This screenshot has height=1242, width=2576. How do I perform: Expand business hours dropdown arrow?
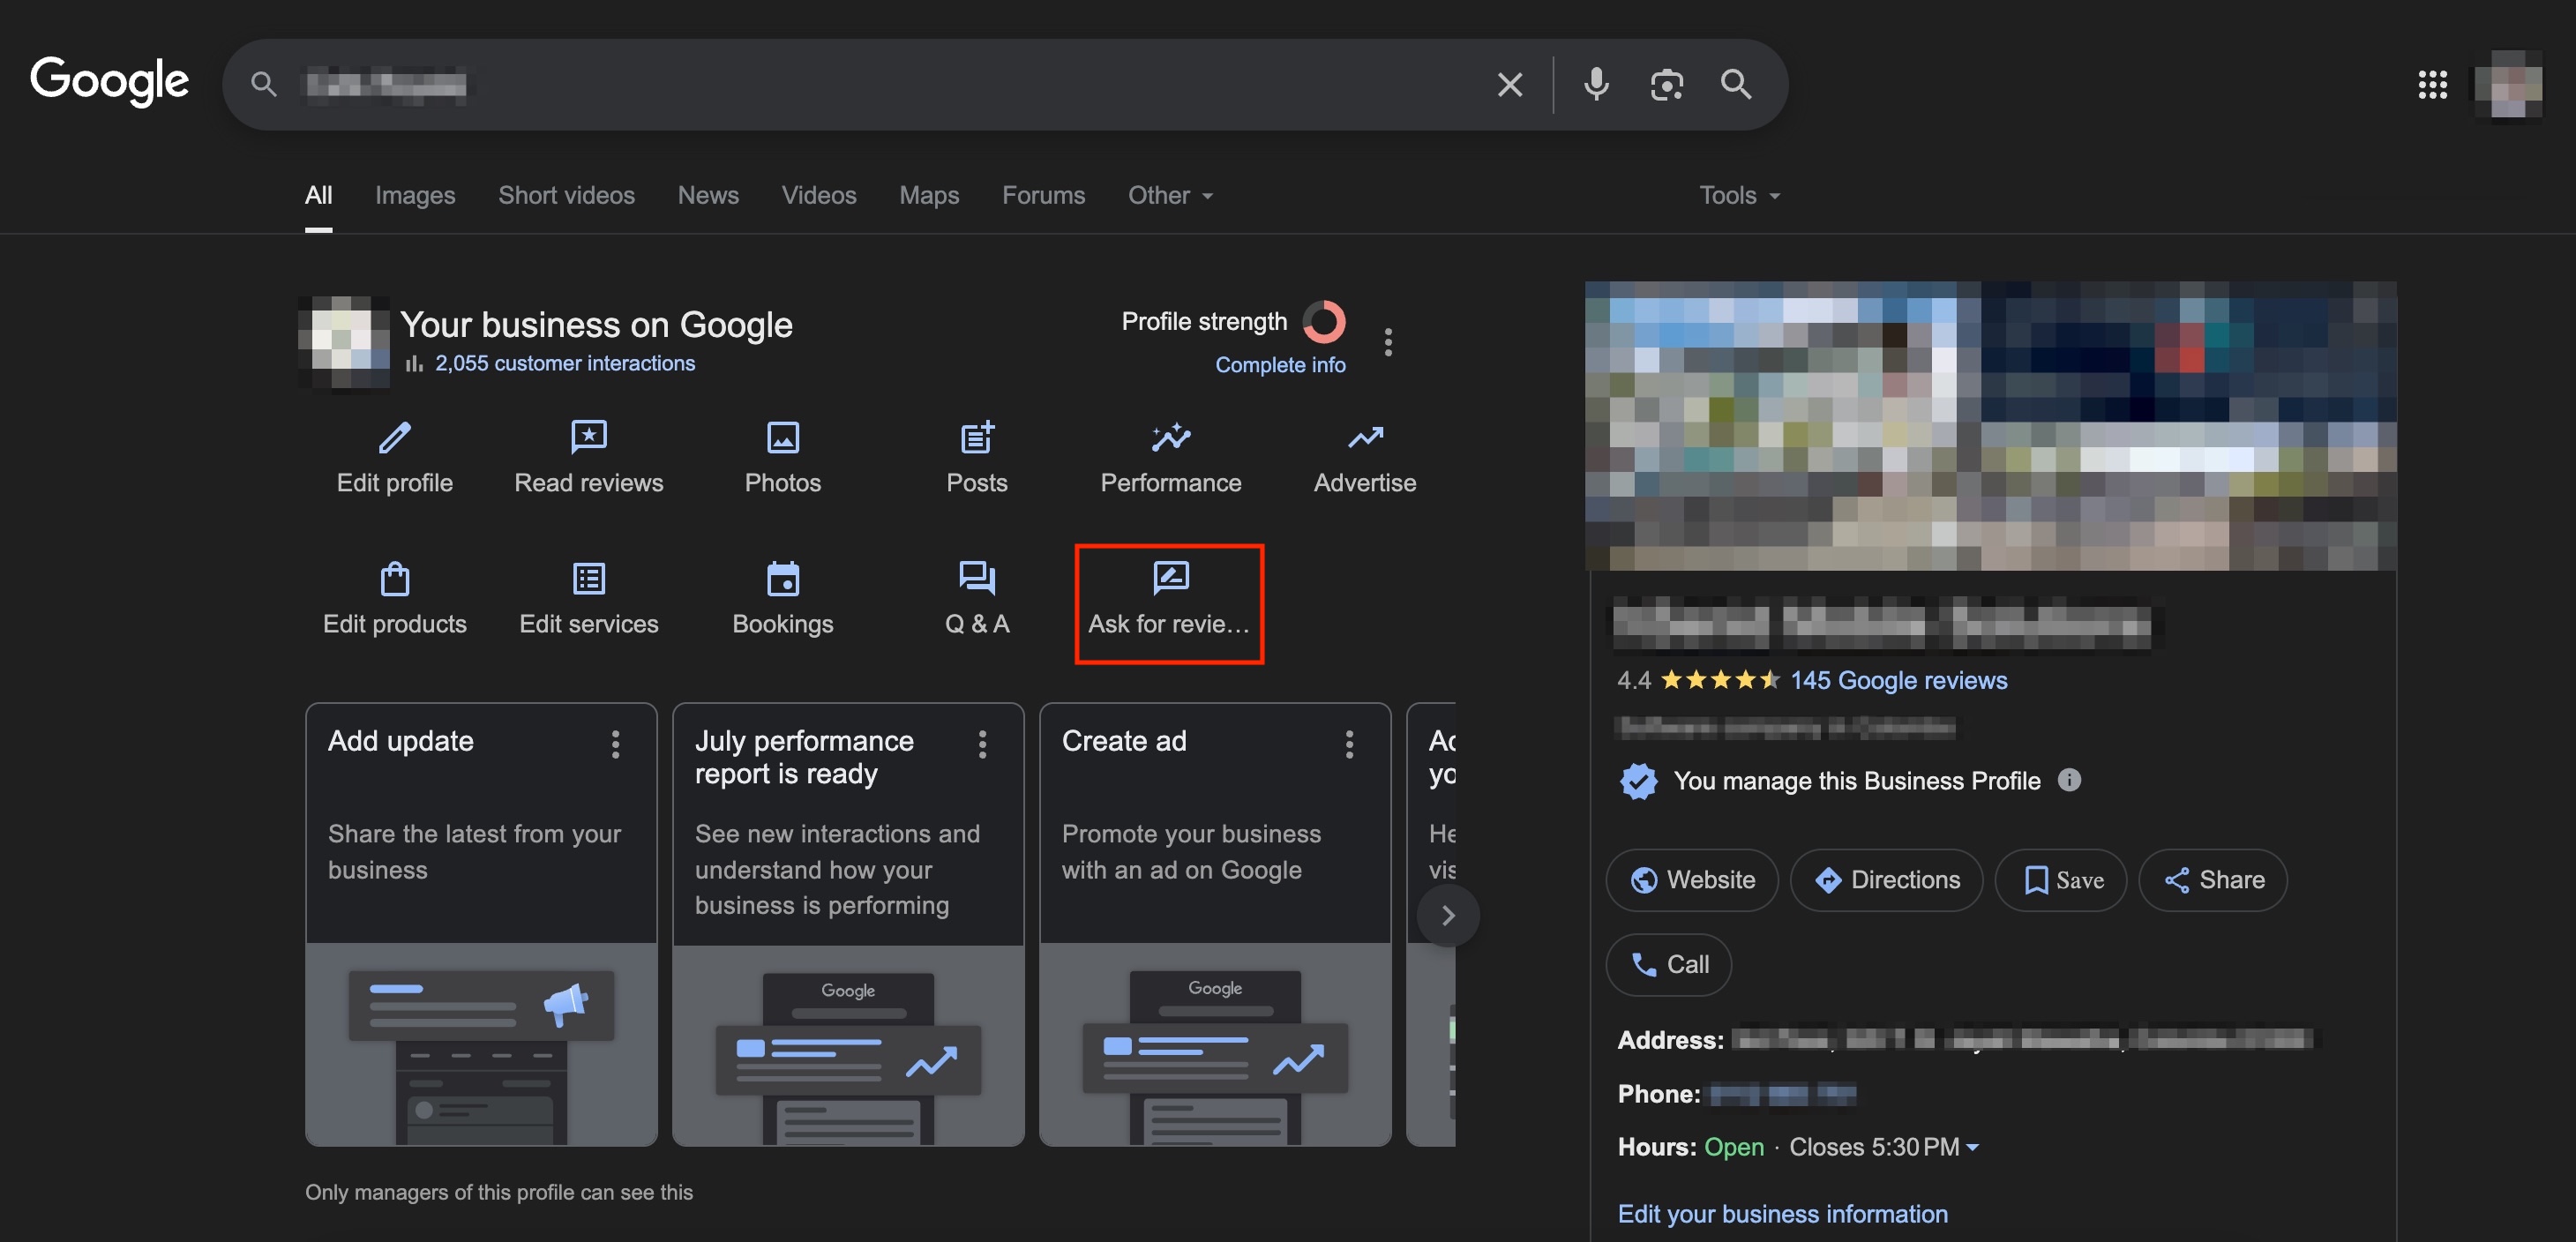pos(1972,1148)
